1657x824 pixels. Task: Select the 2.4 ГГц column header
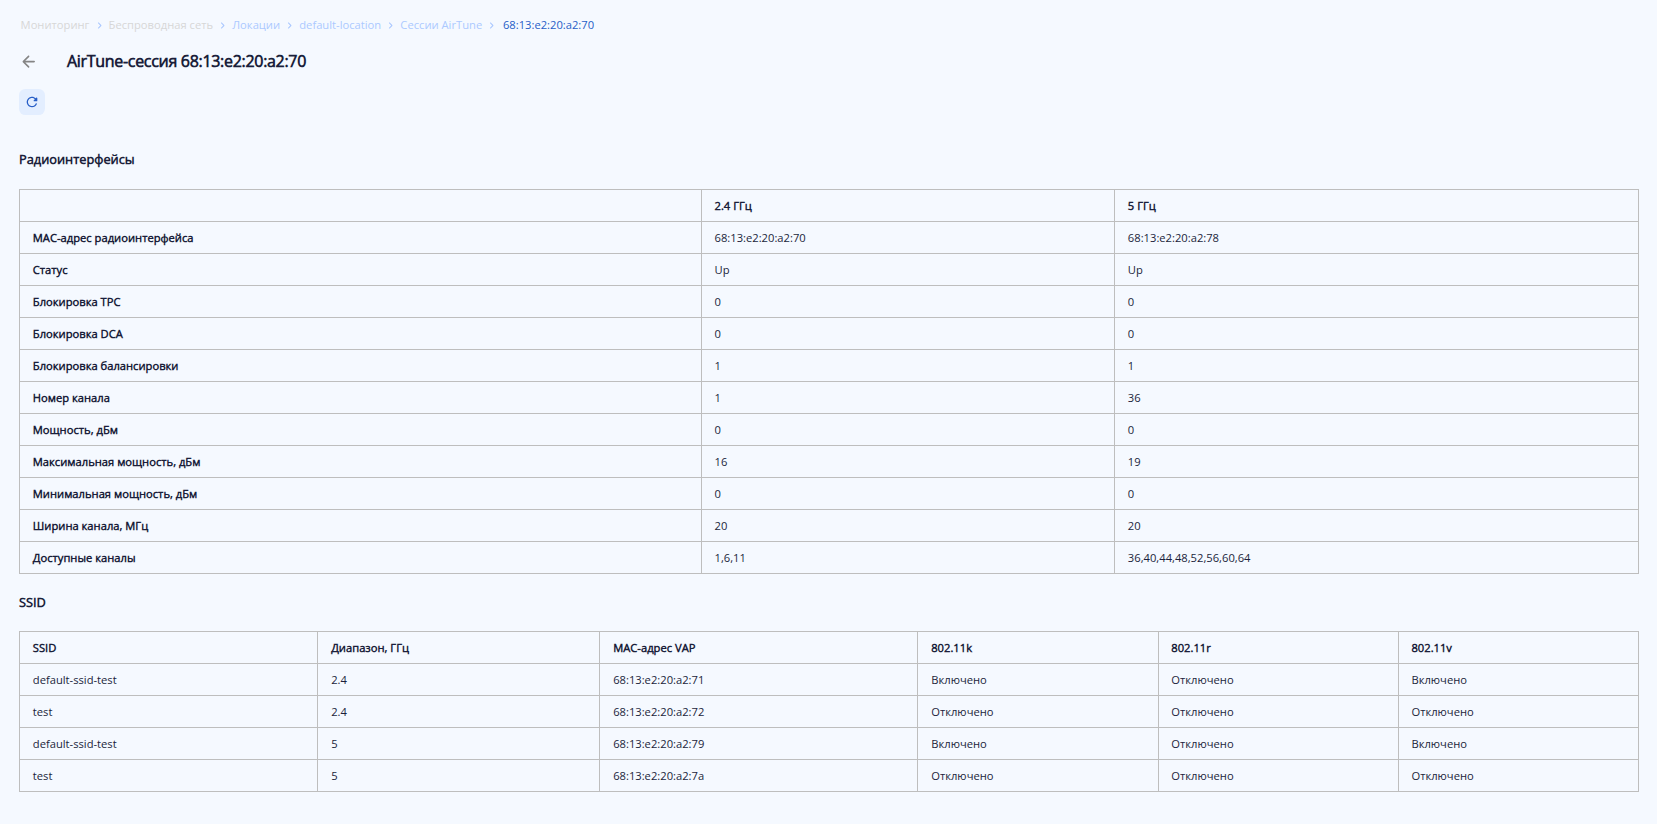pyautogui.click(x=733, y=206)
